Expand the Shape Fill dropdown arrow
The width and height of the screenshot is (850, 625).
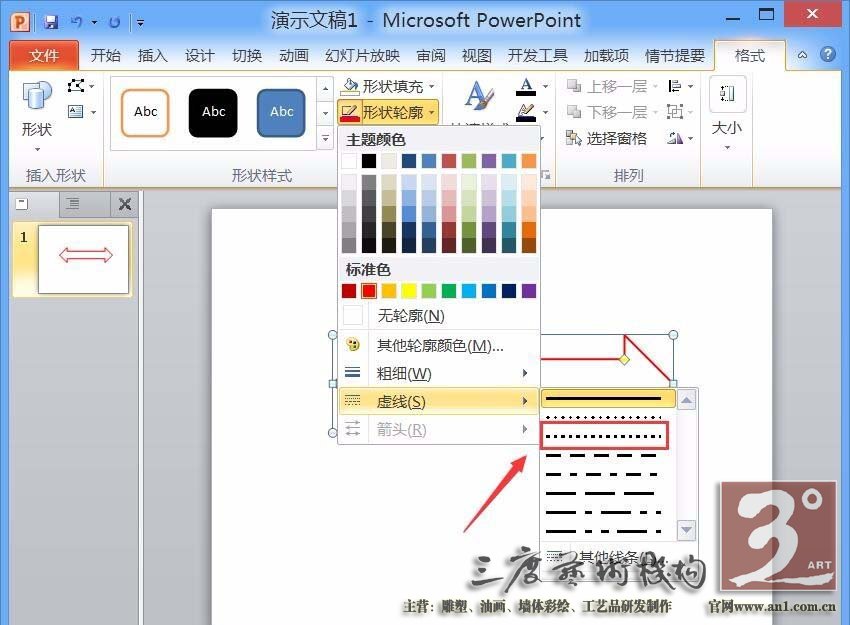click(x=432, y=86)
